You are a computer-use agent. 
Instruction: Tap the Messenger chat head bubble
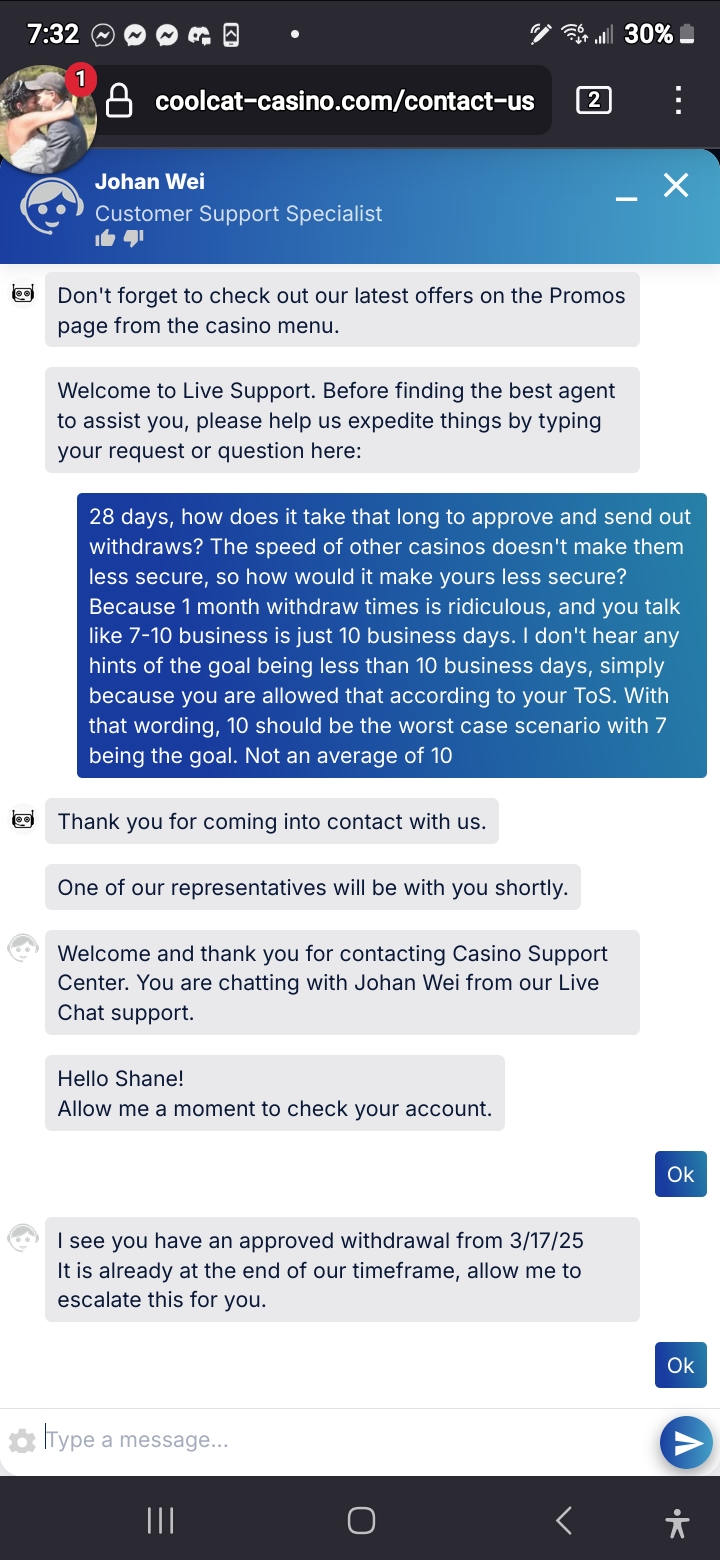click(x=48, y=112)
